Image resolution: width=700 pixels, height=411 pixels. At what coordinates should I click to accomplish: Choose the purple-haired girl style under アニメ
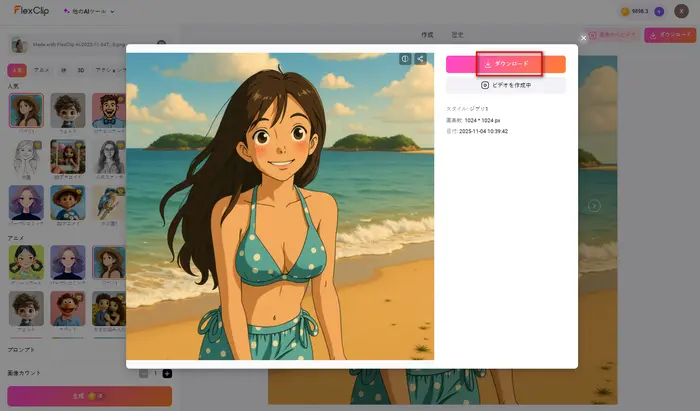[x=68, y=262]
